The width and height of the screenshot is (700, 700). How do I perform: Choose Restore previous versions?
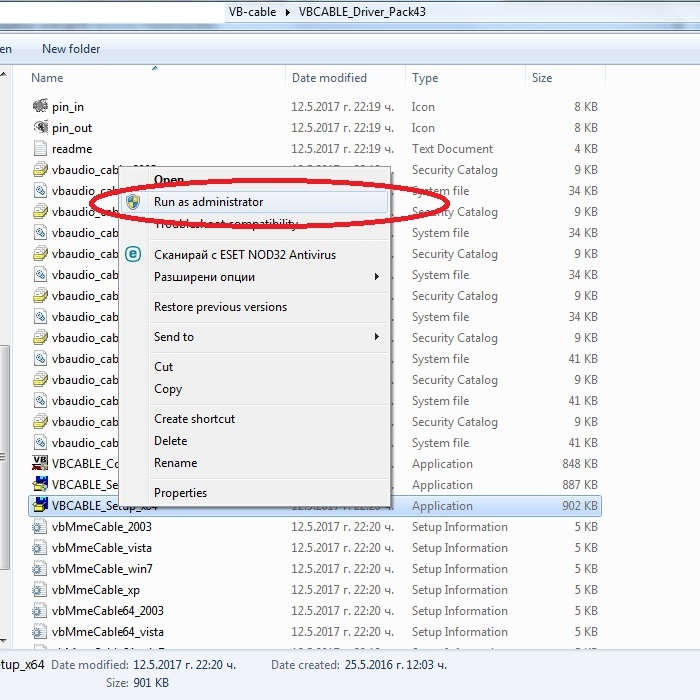(220, 307)
